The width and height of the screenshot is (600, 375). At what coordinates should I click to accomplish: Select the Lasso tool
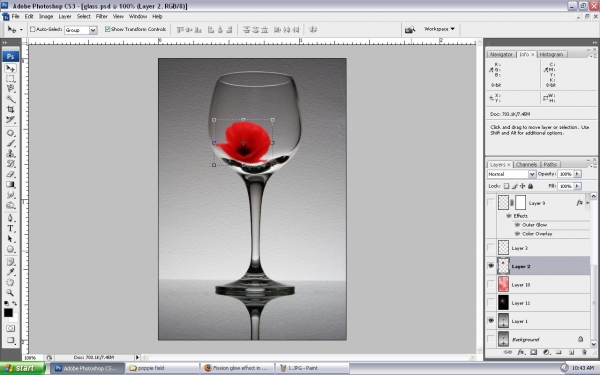tap(10, 89)
